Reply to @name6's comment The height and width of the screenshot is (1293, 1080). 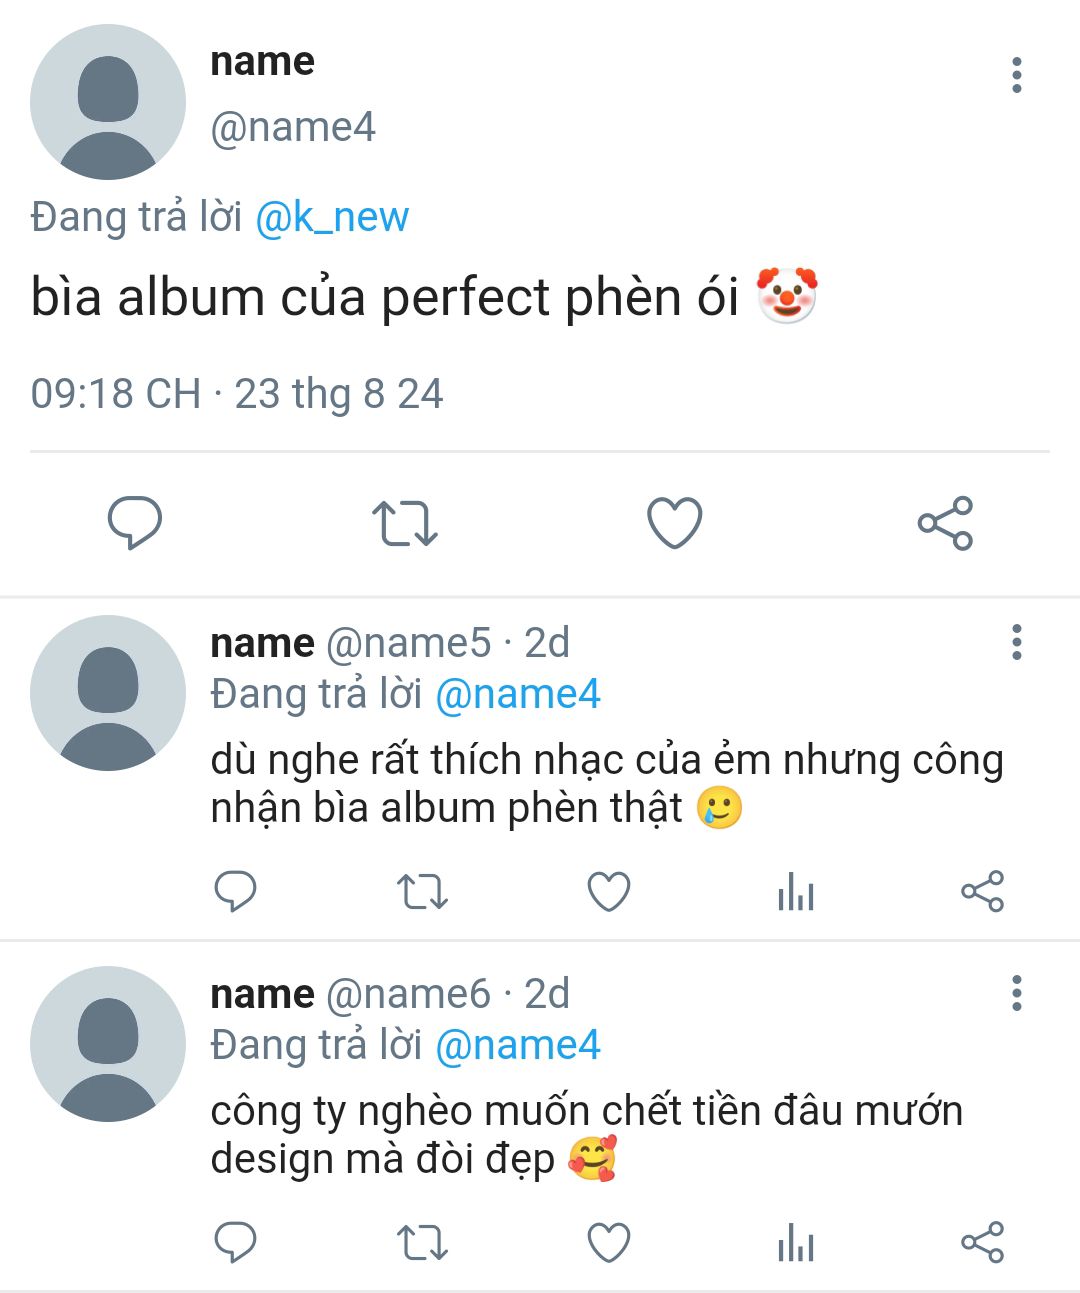tap(236, 1243)
